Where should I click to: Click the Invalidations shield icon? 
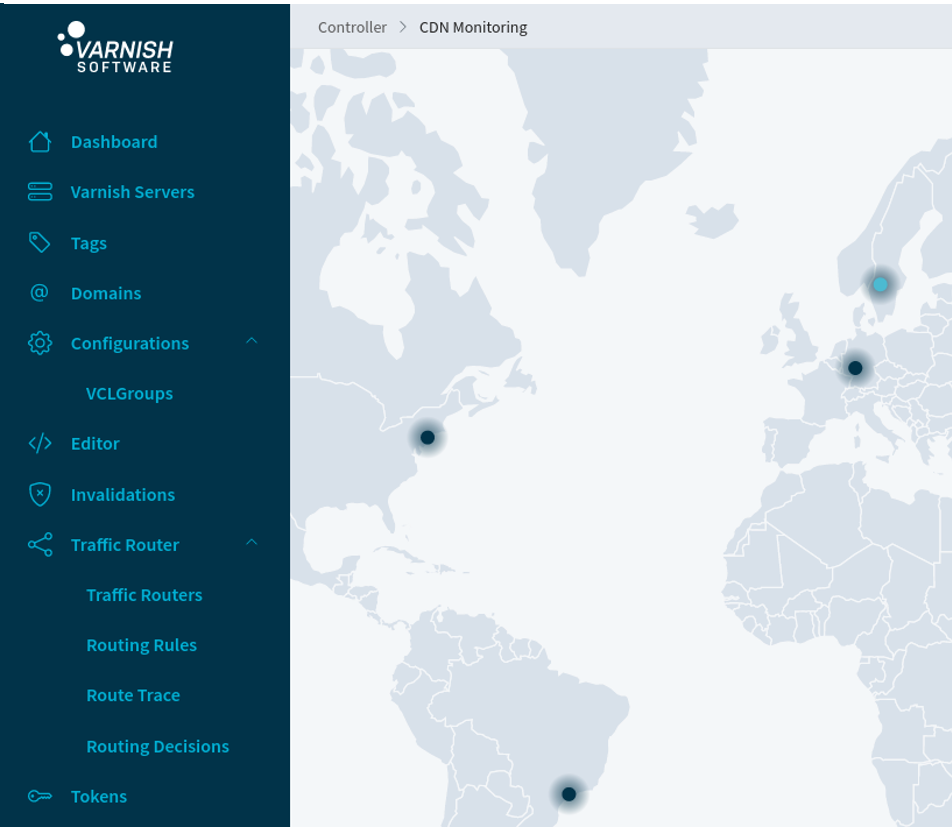click(x=40, y=494)
